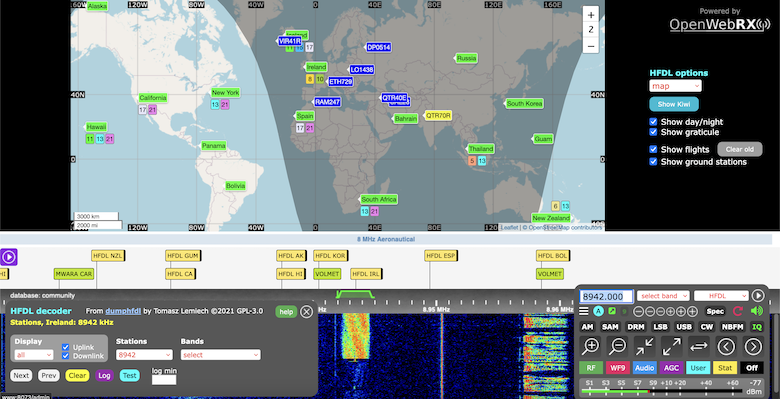The height and width of the screenshot is (399, 780).
Task: Click the waterfall zoom-out magnifier icon
Action: [x=617, y=346]
